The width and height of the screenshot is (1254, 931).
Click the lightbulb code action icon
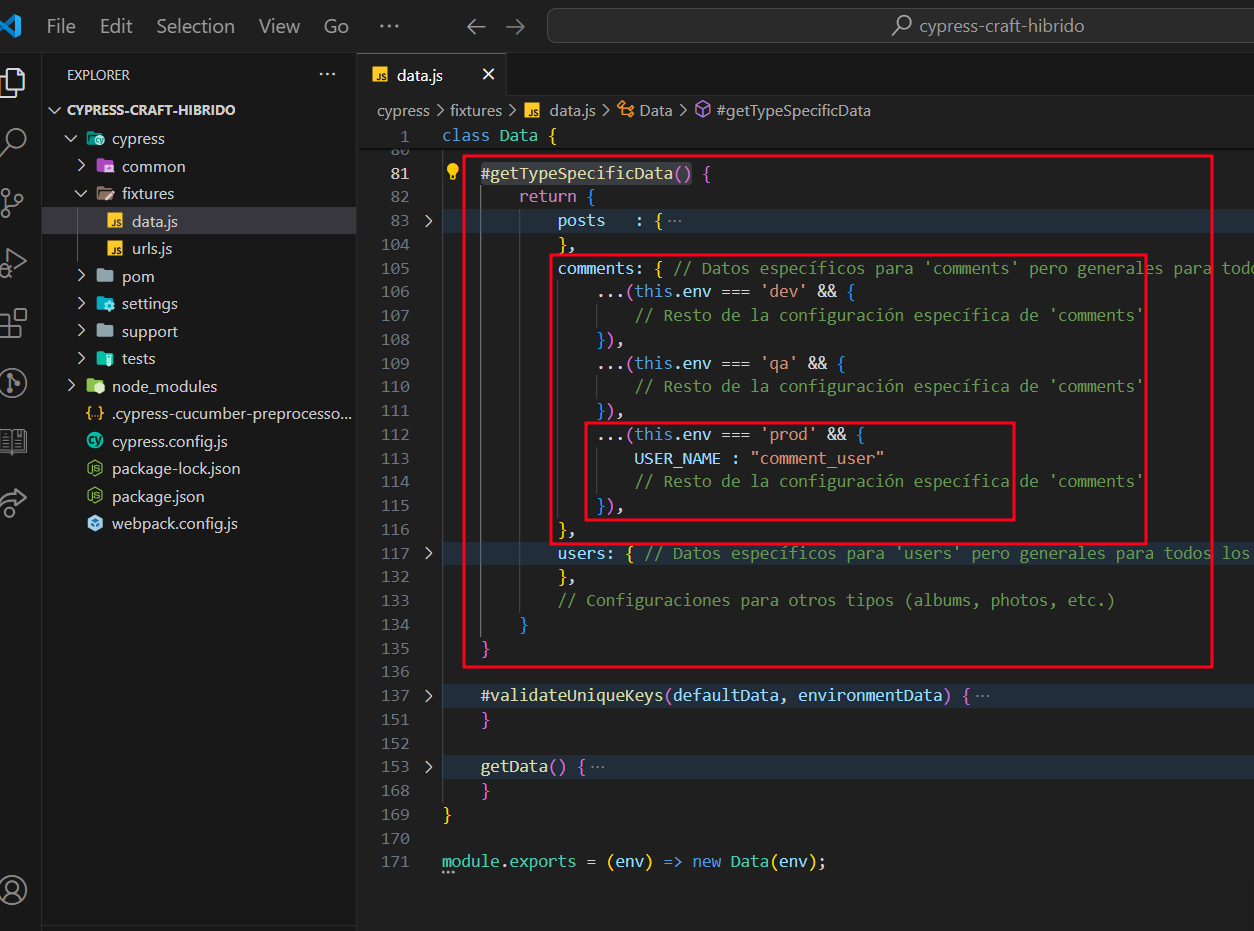tap(452, 172)
